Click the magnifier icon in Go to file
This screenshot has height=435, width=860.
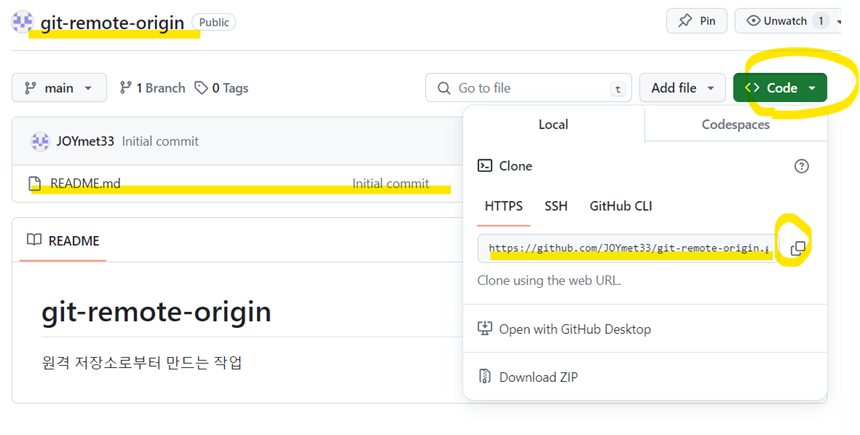pyautogui.click(x=444, y=88)
